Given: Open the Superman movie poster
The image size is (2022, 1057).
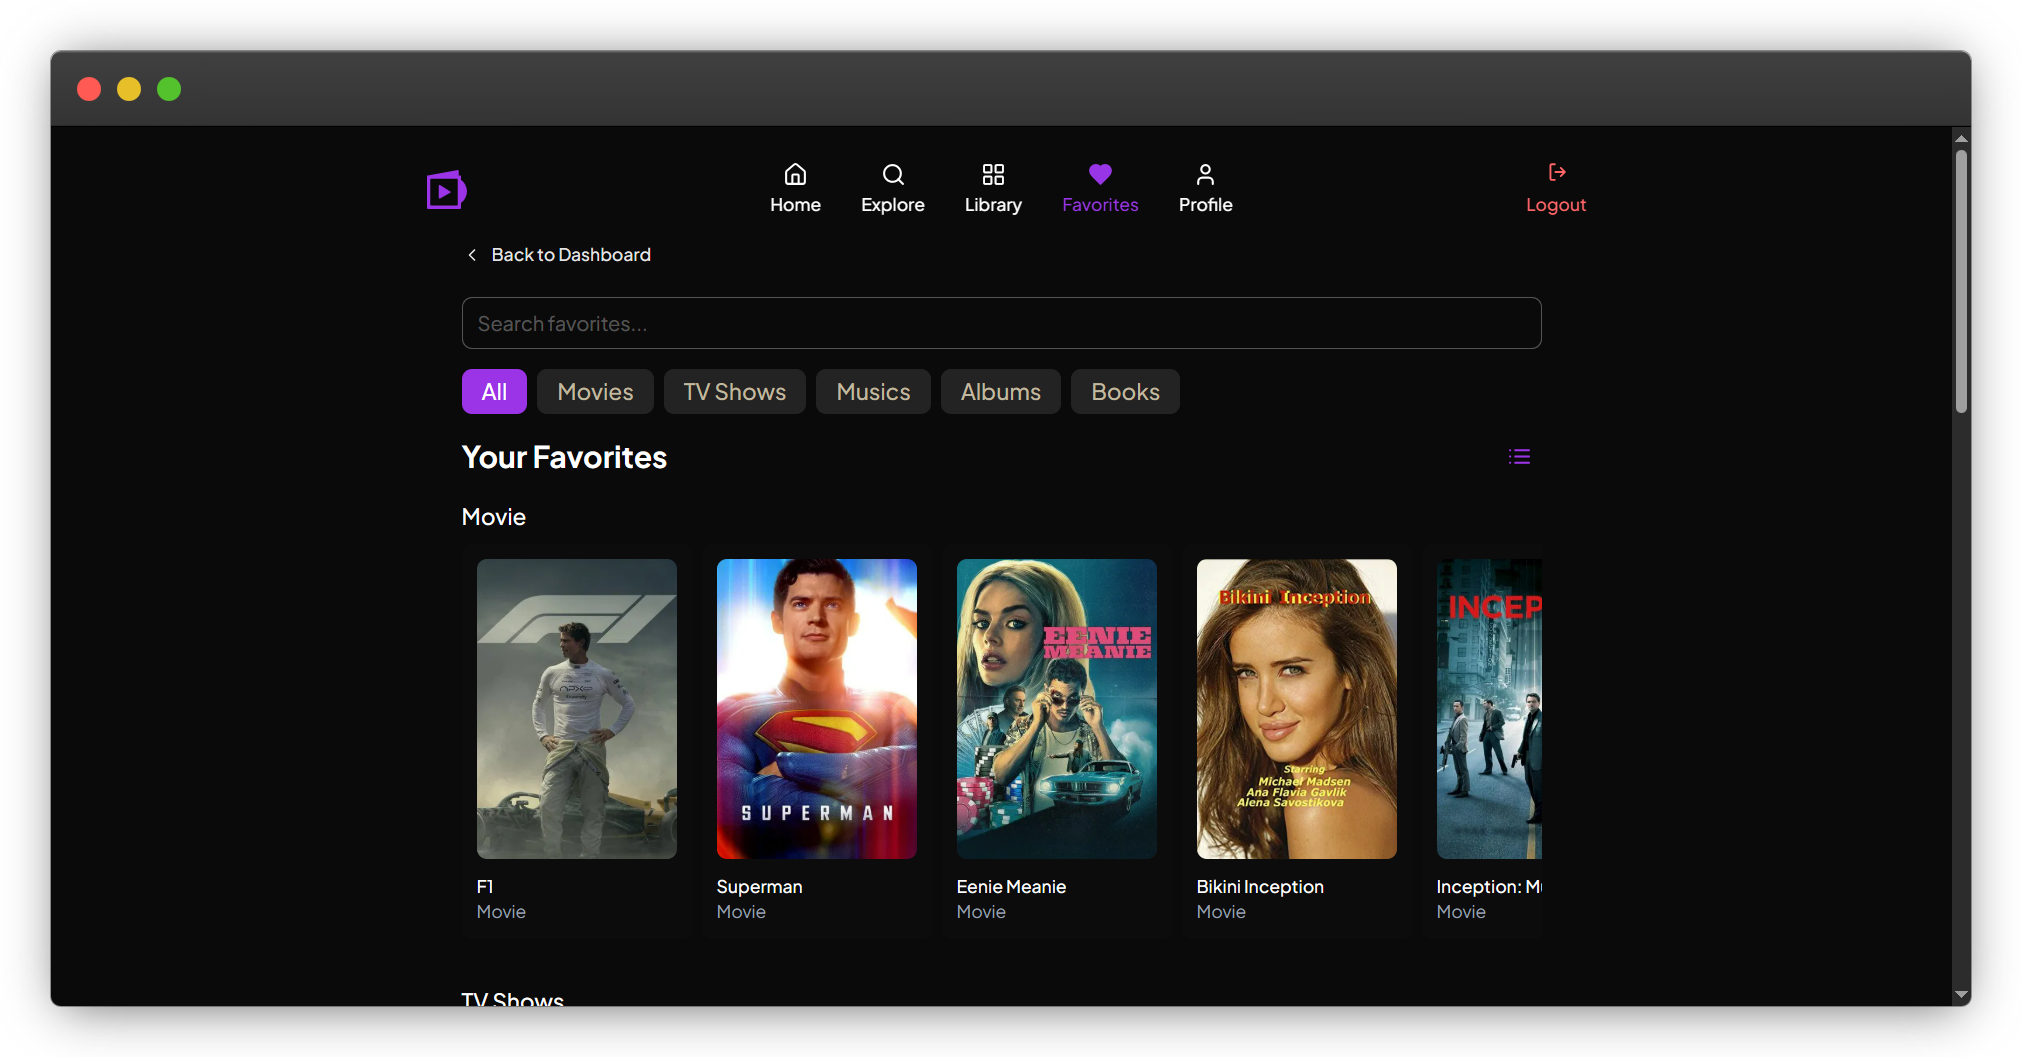Looking at the screenshot, I should pyautogui.click(x=817, y=709).
